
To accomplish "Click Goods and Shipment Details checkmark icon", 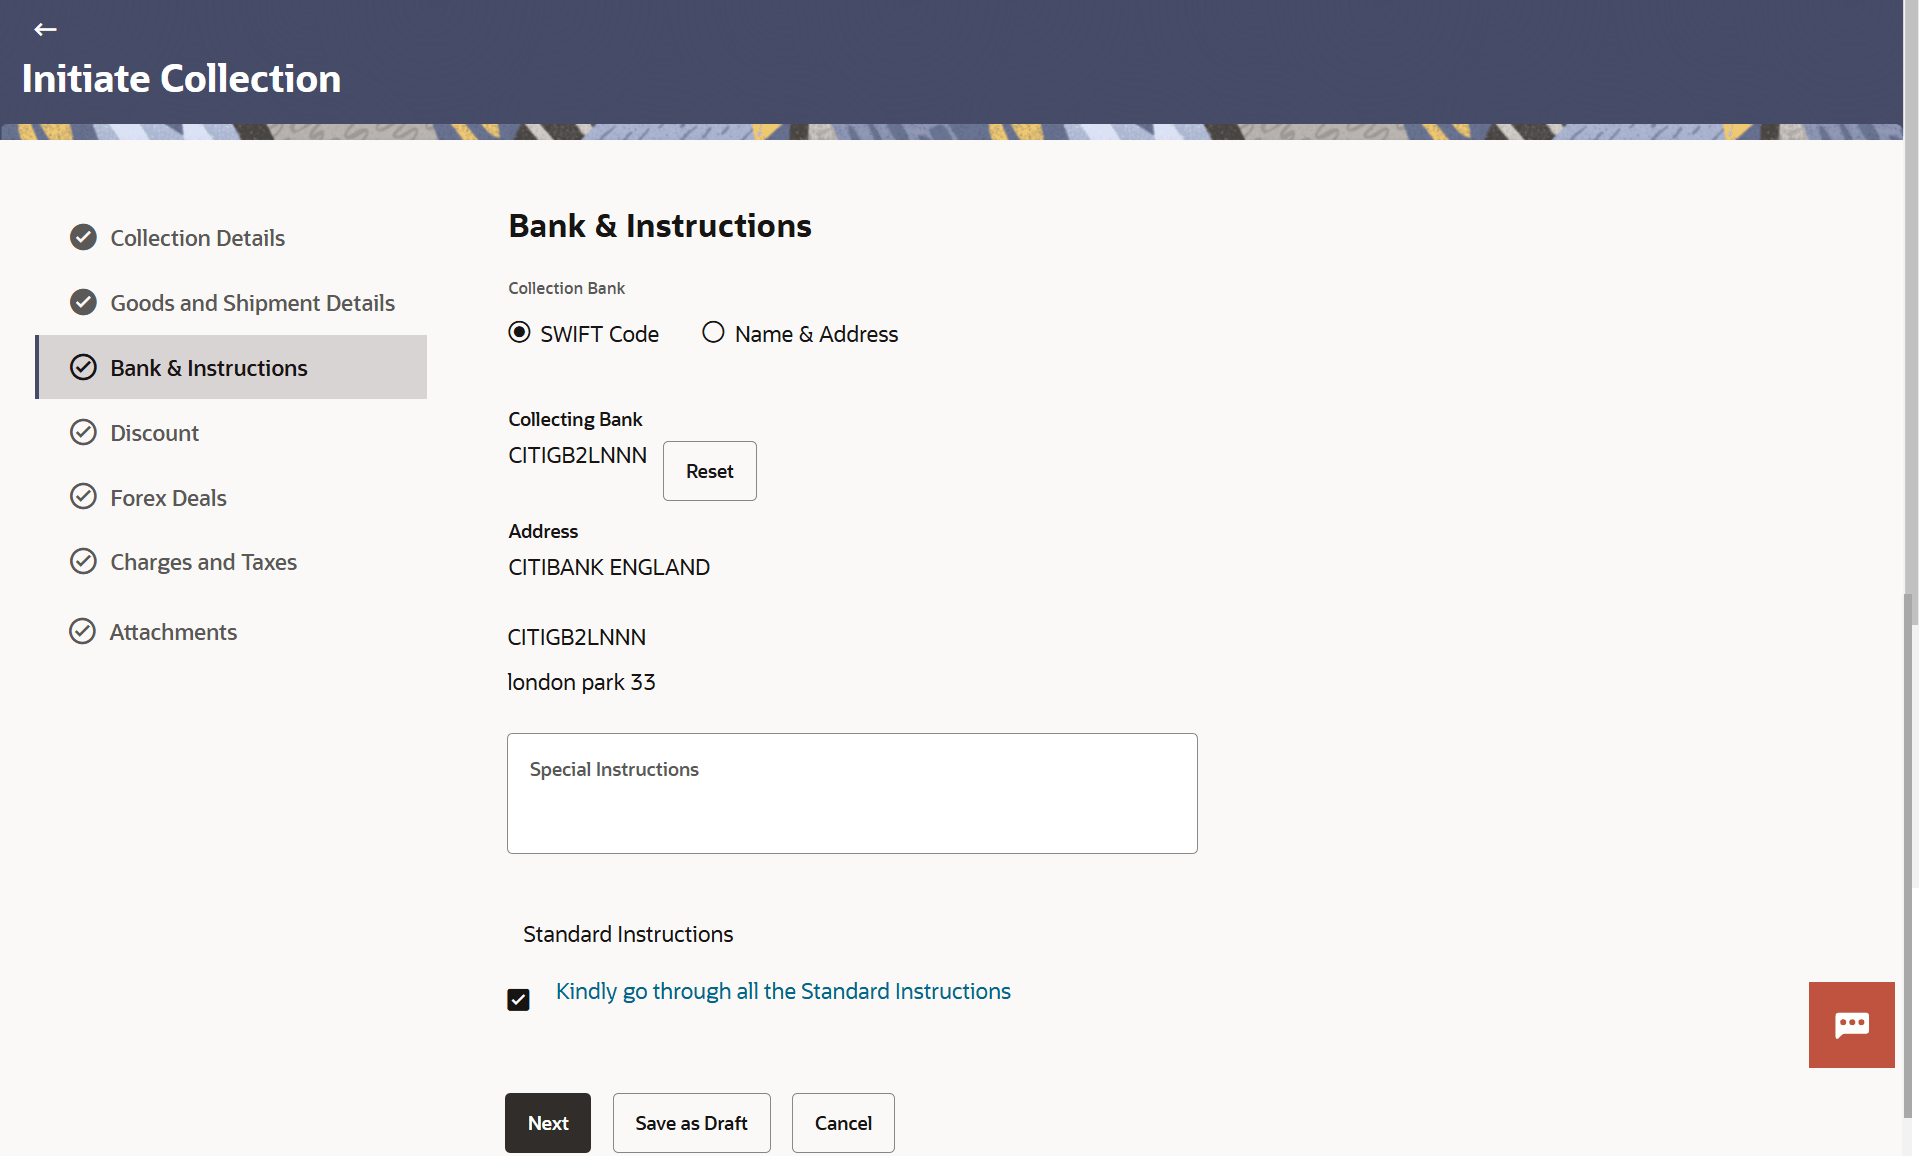I will click(83, 302).
